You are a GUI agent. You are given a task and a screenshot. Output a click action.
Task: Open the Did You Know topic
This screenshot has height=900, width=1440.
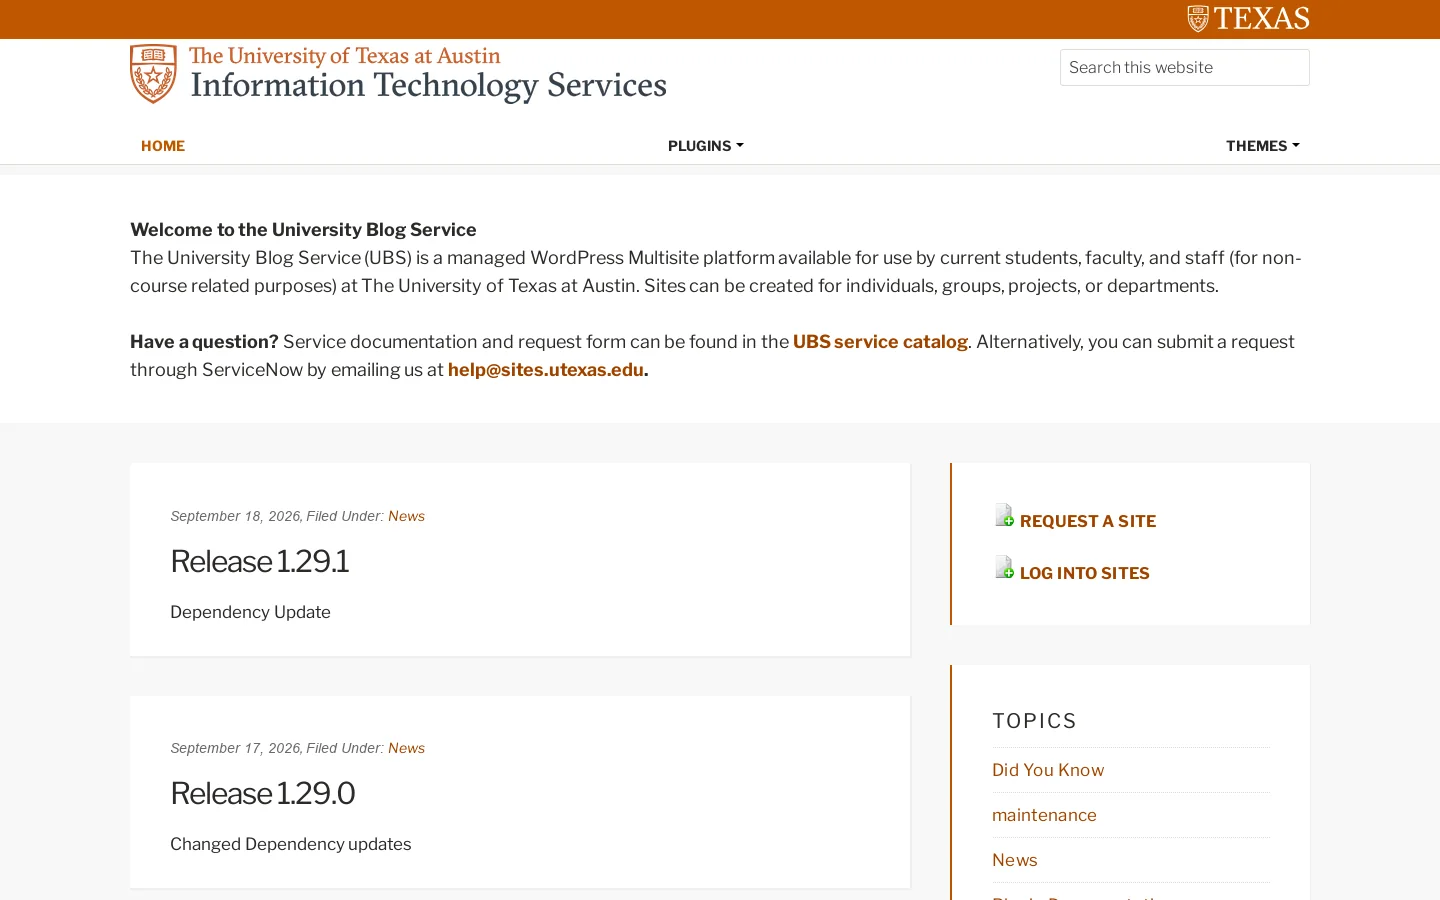pyautogui.click(x=1048, y=770)
